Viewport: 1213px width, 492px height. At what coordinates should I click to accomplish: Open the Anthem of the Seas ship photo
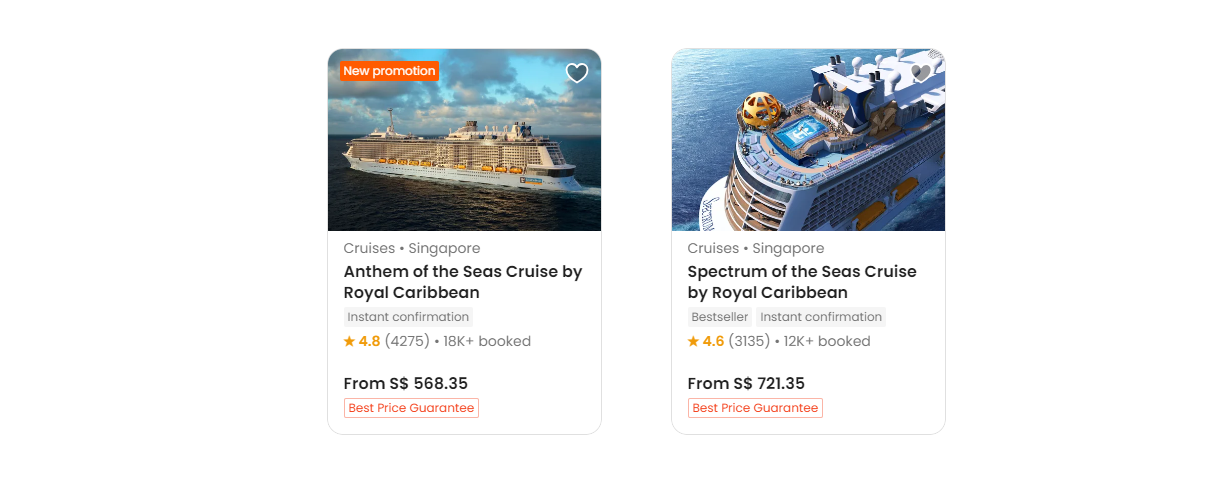464,150
